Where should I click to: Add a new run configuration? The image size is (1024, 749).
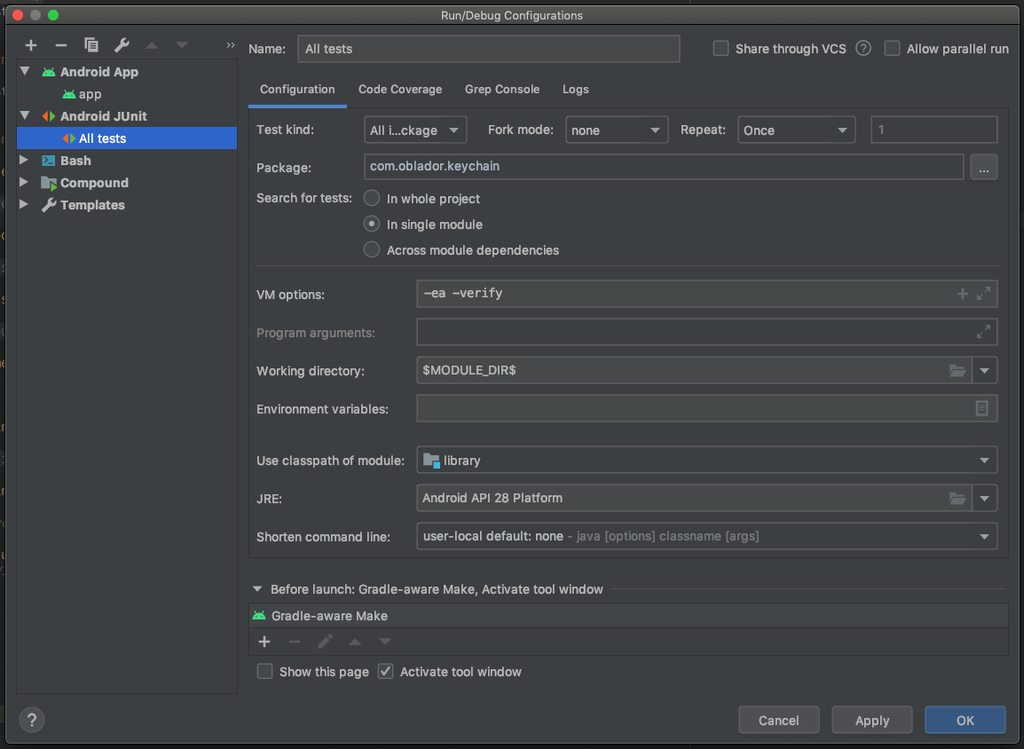coord(31,45)
